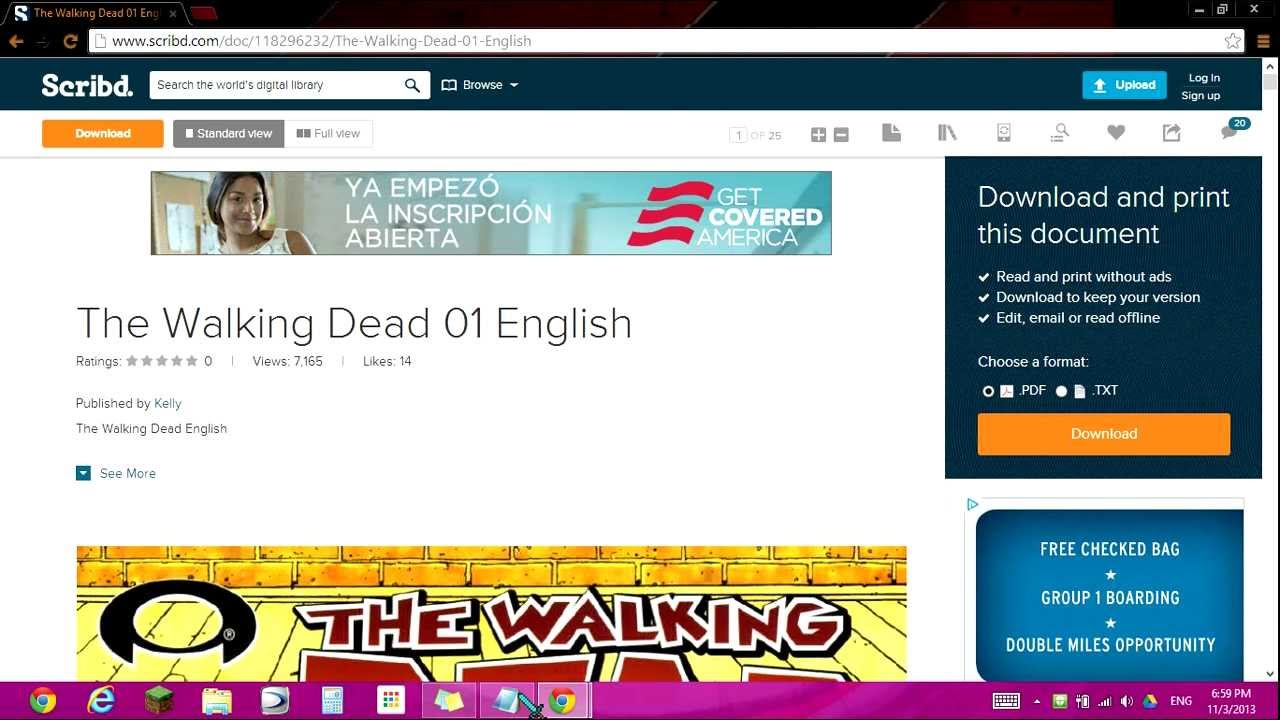The height and width of the screenshot is (720, 1280).
Task: Click the AdChoices icon on the side ad
Action: (x=972, y=504)
